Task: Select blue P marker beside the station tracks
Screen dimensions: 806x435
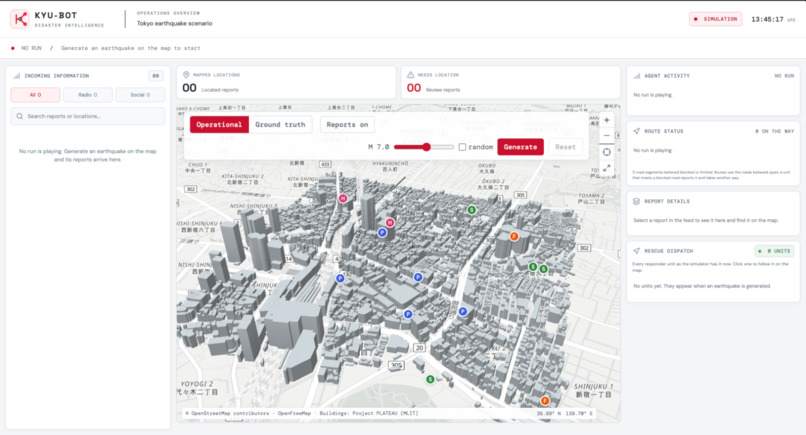Action: (340, 278)
